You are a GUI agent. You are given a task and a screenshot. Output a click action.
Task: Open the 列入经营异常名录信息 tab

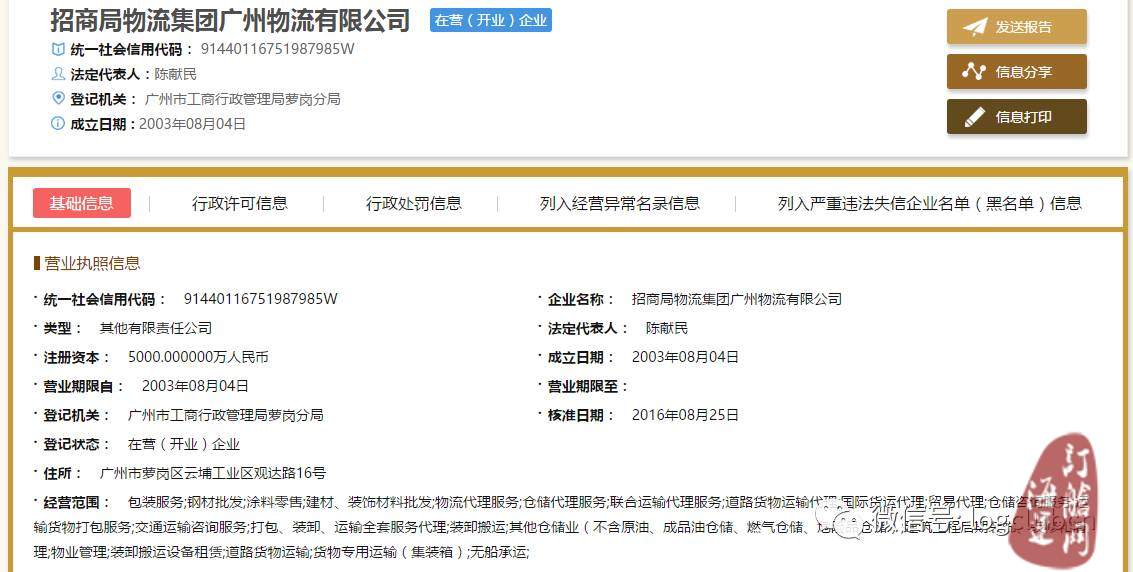(619, 204)
